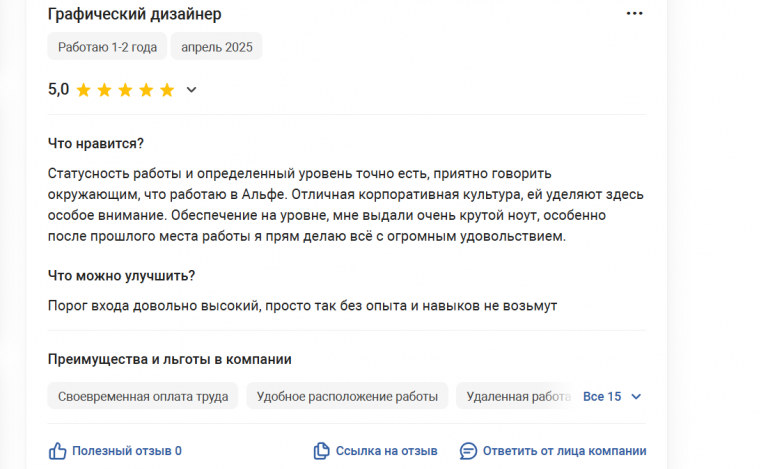Click the 5,0 rating value
Screen dimensions: 768x469
pyautogui.click(x=58, y=90)
